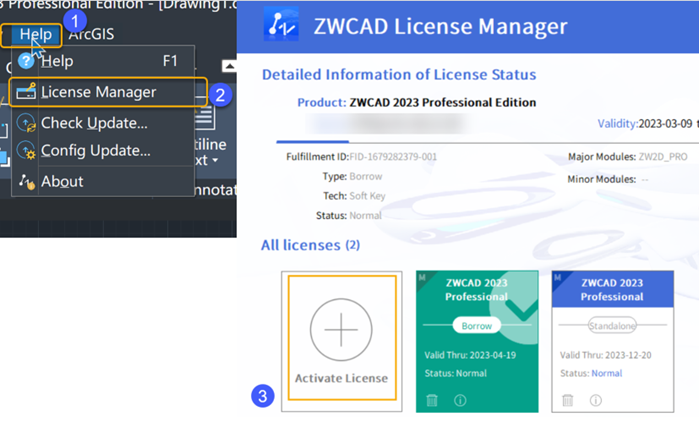Click the Standalone badge on white card
The image size is (699, 422).
(x=612, y=326)
